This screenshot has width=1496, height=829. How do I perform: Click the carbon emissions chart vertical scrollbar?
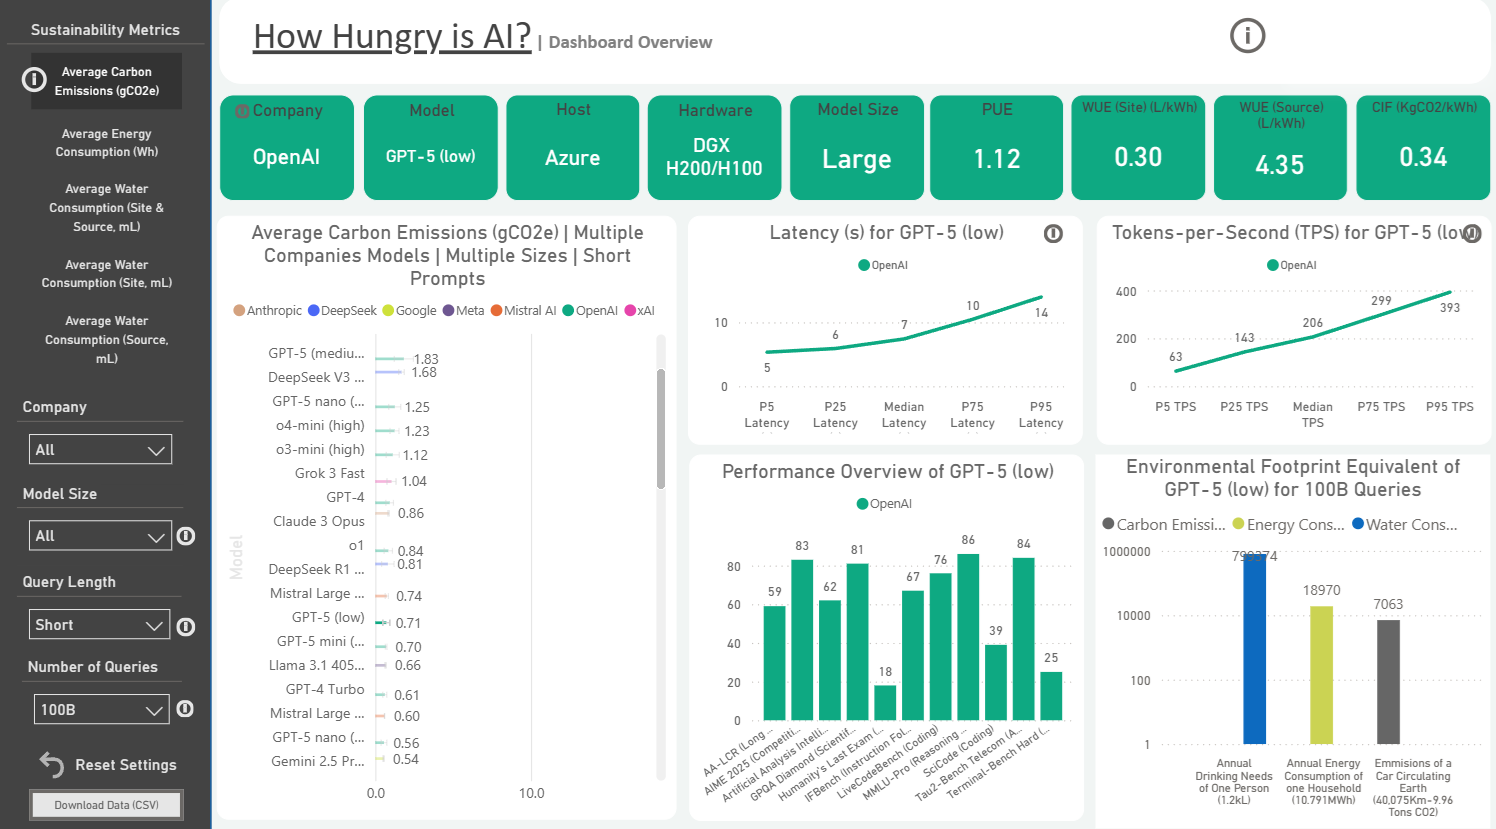pos(661,430)
